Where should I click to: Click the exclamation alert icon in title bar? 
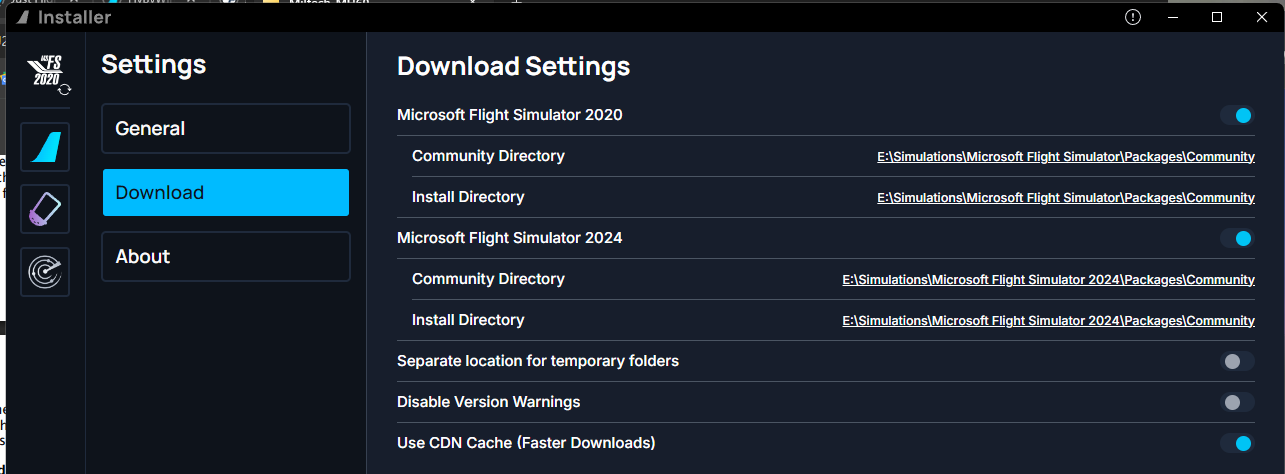click(1133, 17)
